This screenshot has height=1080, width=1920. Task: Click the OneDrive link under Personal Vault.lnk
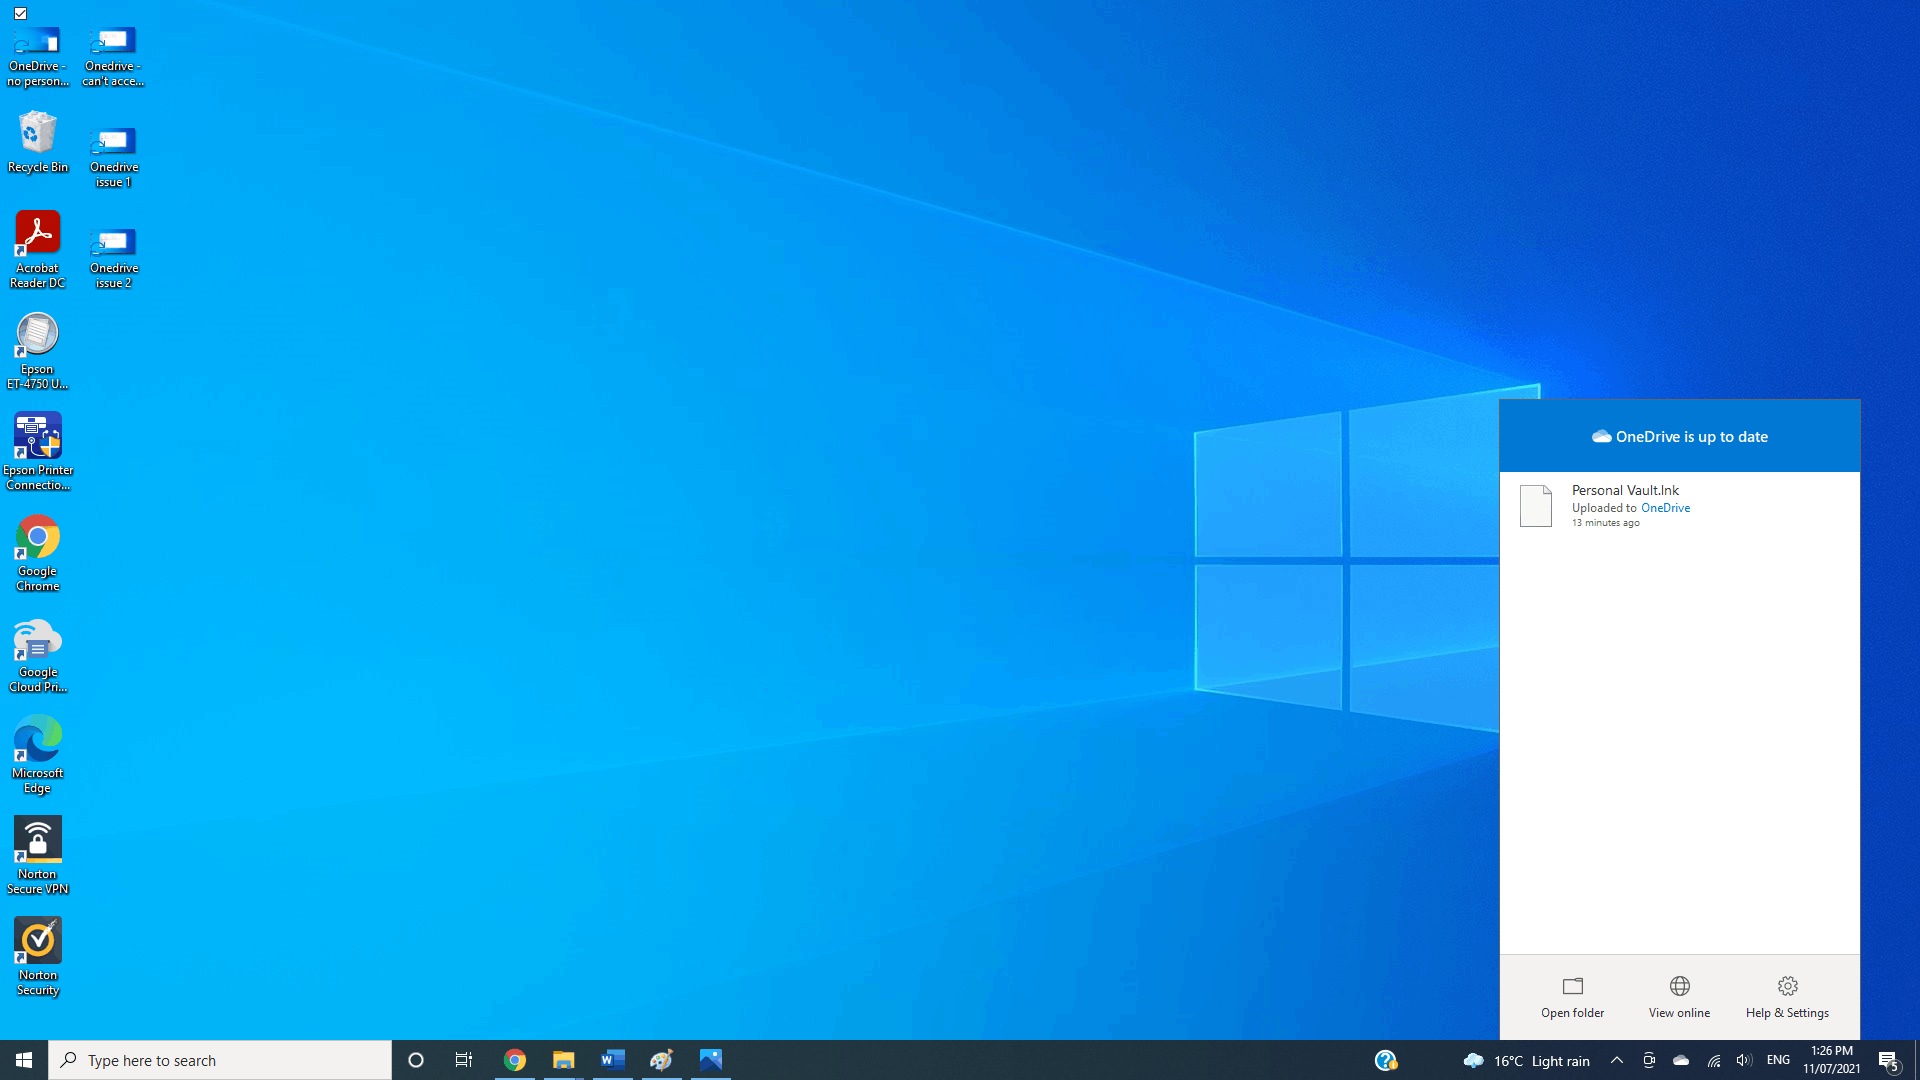click(x=1665, y=508)
